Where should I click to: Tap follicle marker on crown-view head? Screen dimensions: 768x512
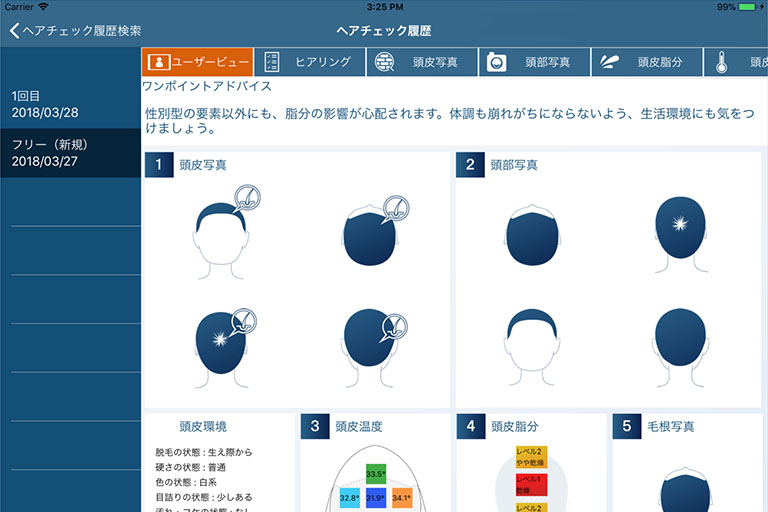coord(243,322)
